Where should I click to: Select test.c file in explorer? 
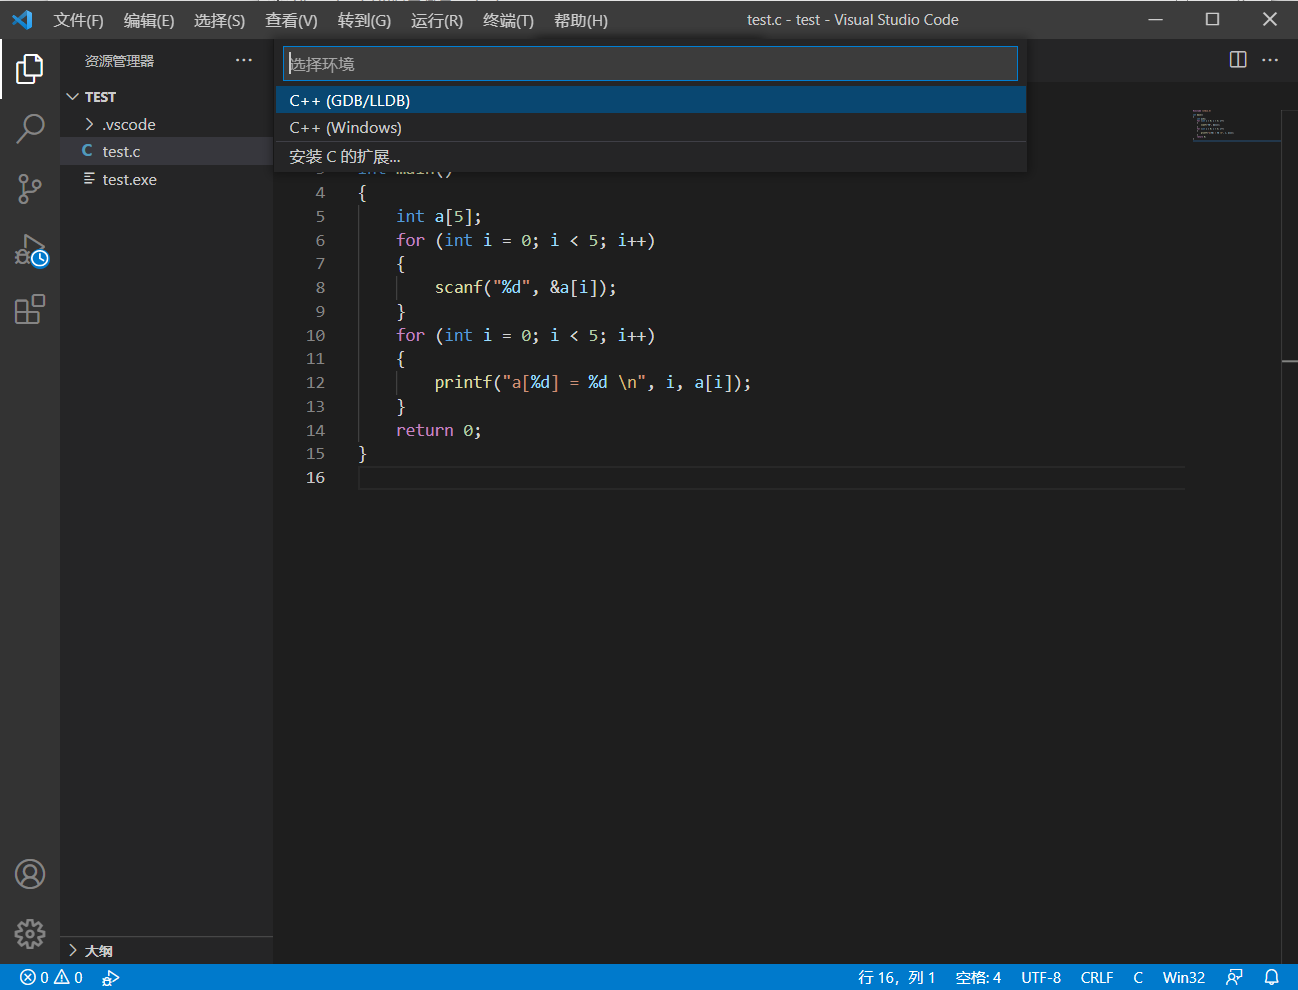click(166, 151)
